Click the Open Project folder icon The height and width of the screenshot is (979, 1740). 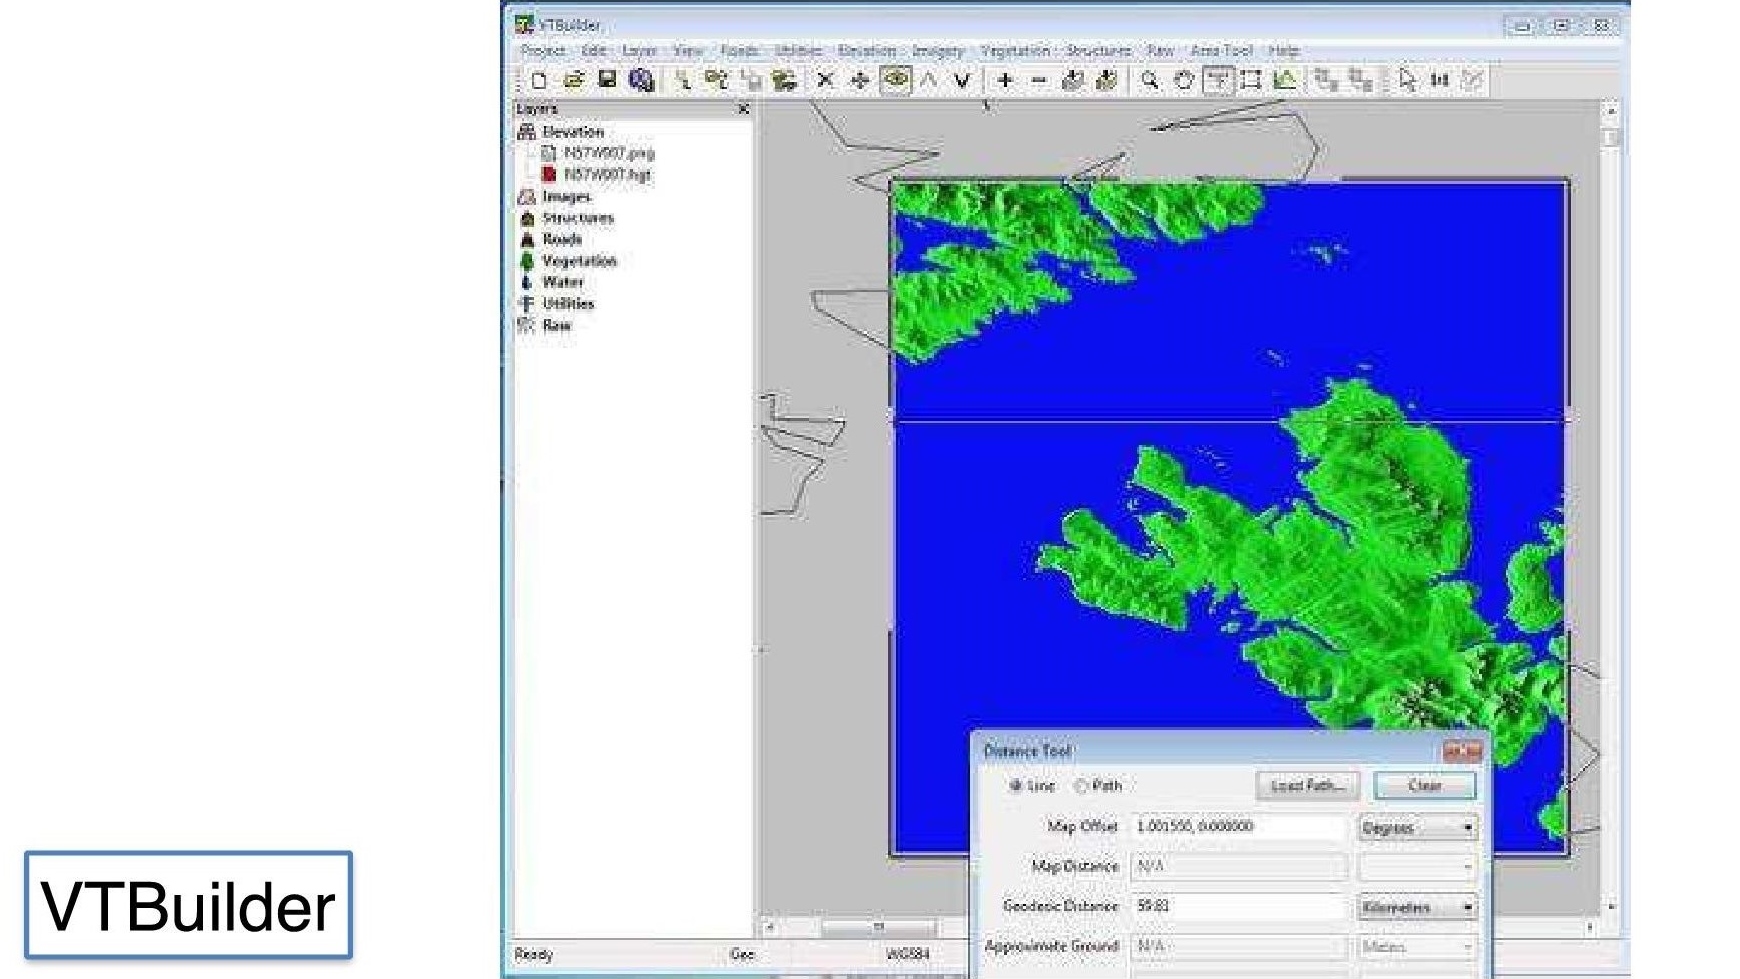coord(573,80)
